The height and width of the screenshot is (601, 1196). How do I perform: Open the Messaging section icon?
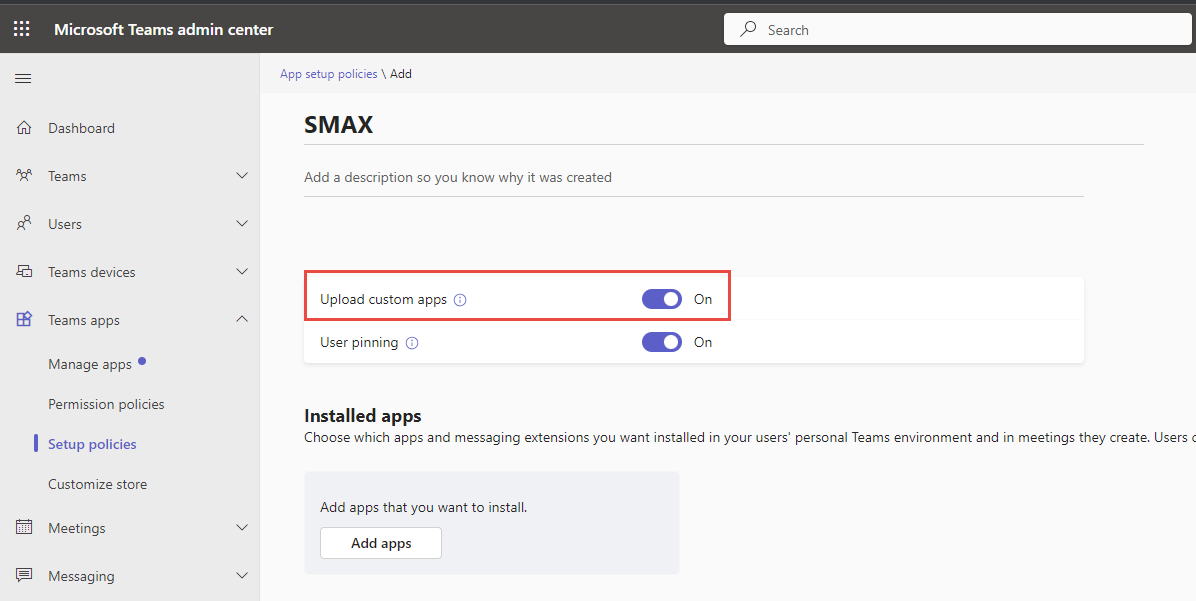[x=22, y=575]
